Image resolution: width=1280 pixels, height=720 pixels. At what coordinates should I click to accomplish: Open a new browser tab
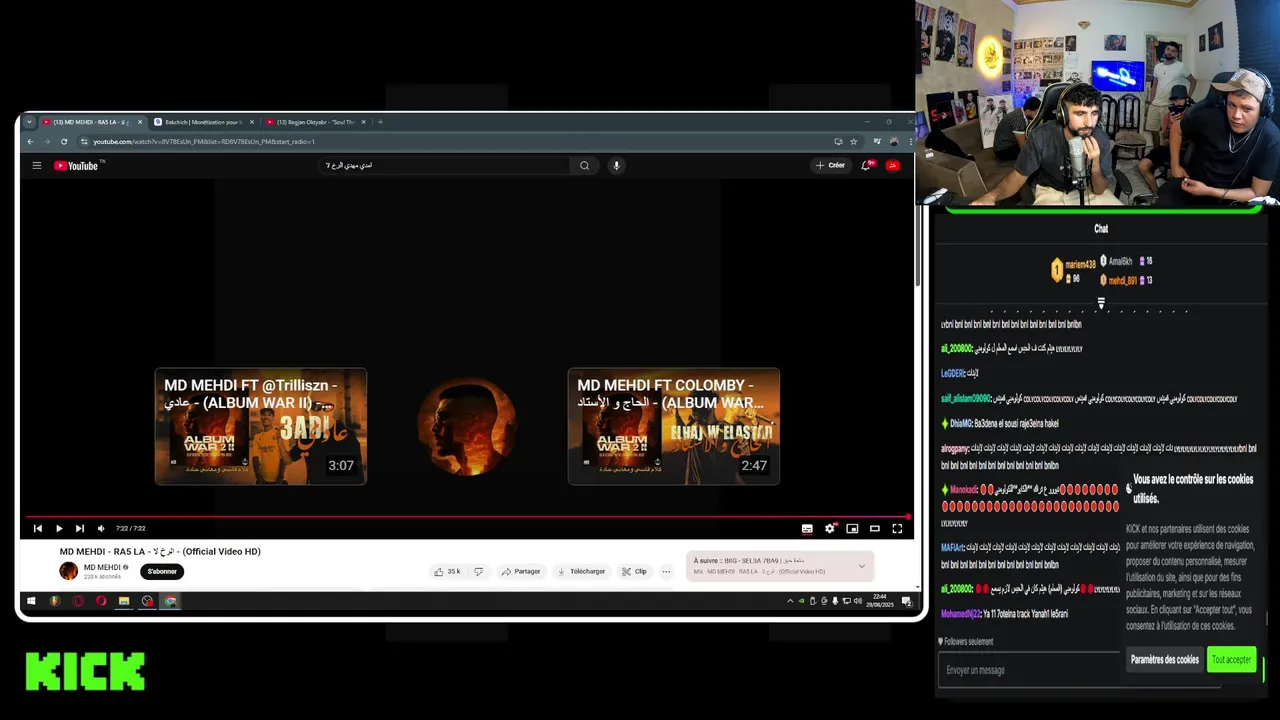[380, 122]
